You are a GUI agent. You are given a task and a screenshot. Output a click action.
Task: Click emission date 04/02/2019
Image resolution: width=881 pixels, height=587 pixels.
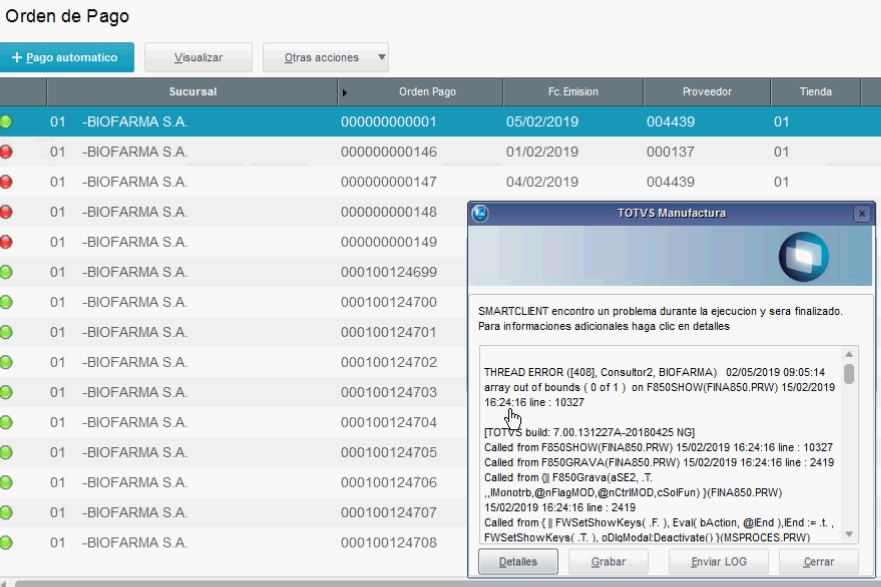tap(542, 182)
